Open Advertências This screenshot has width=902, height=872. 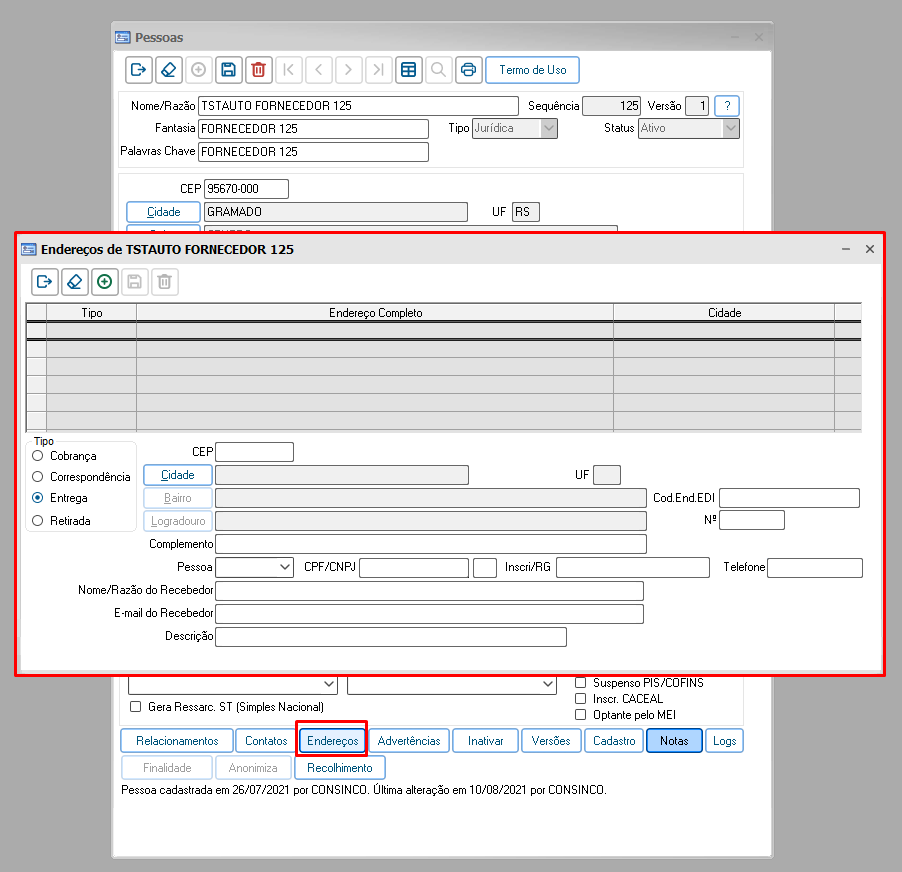(x=409, y=741)
